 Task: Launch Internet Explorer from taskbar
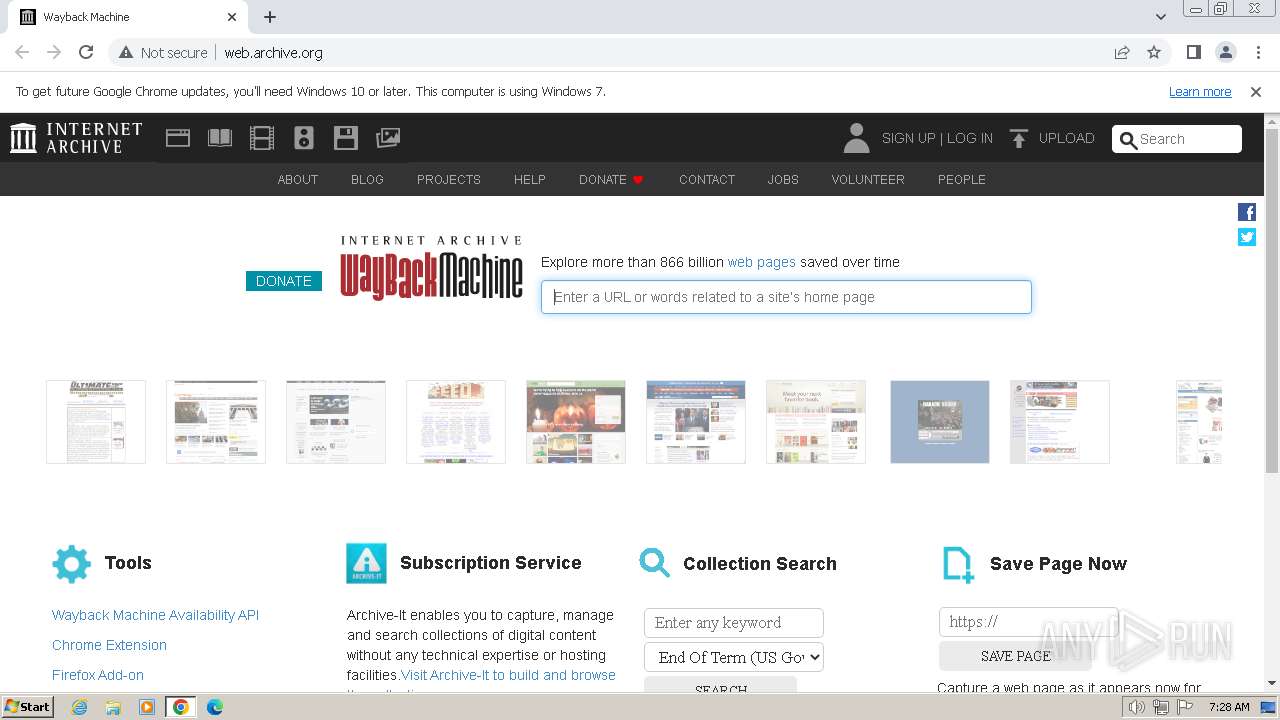click(80, 707)
